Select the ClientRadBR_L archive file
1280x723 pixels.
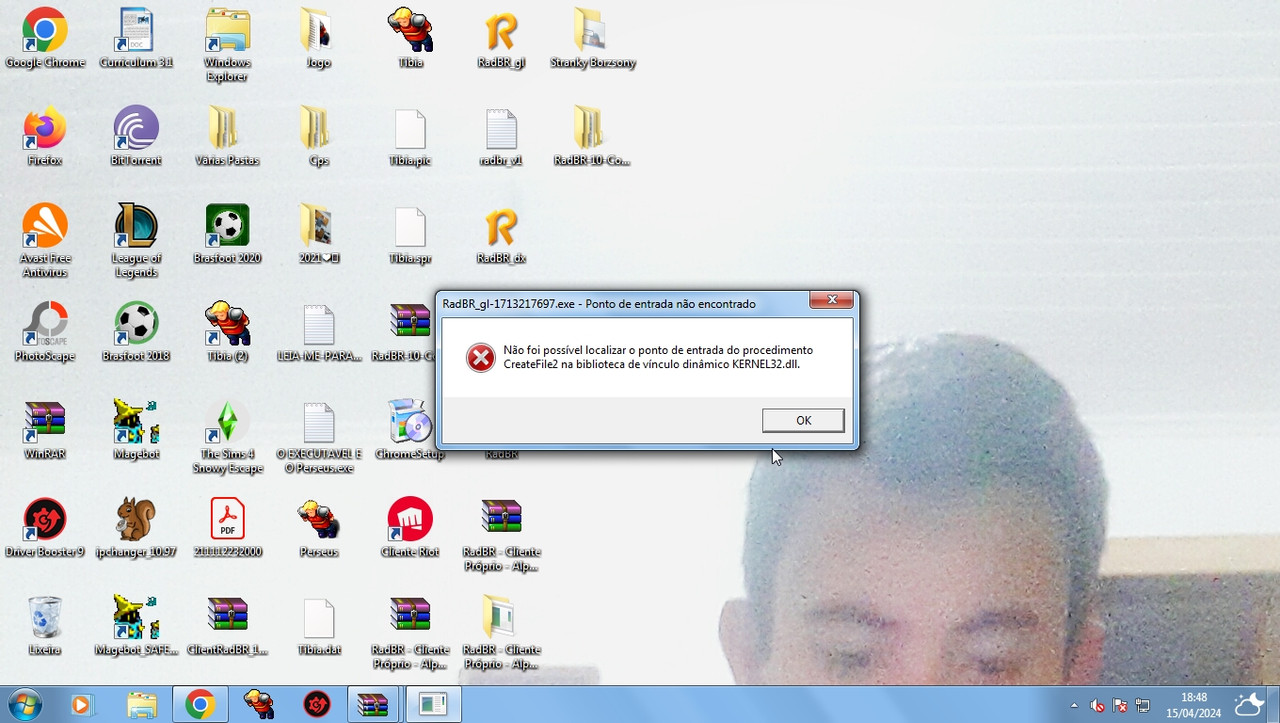tap(227, 626)
